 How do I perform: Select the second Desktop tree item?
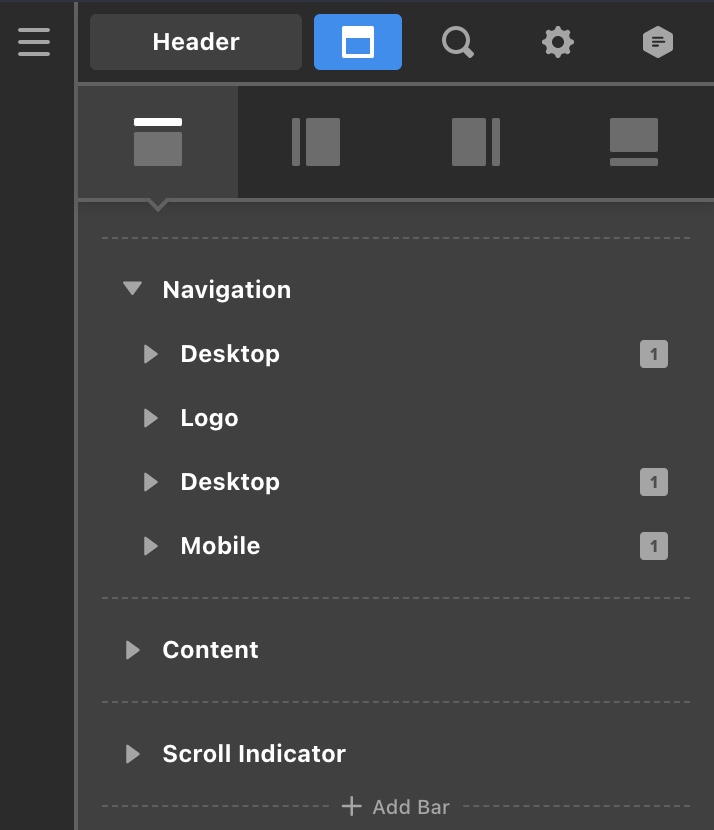(230, 482)
